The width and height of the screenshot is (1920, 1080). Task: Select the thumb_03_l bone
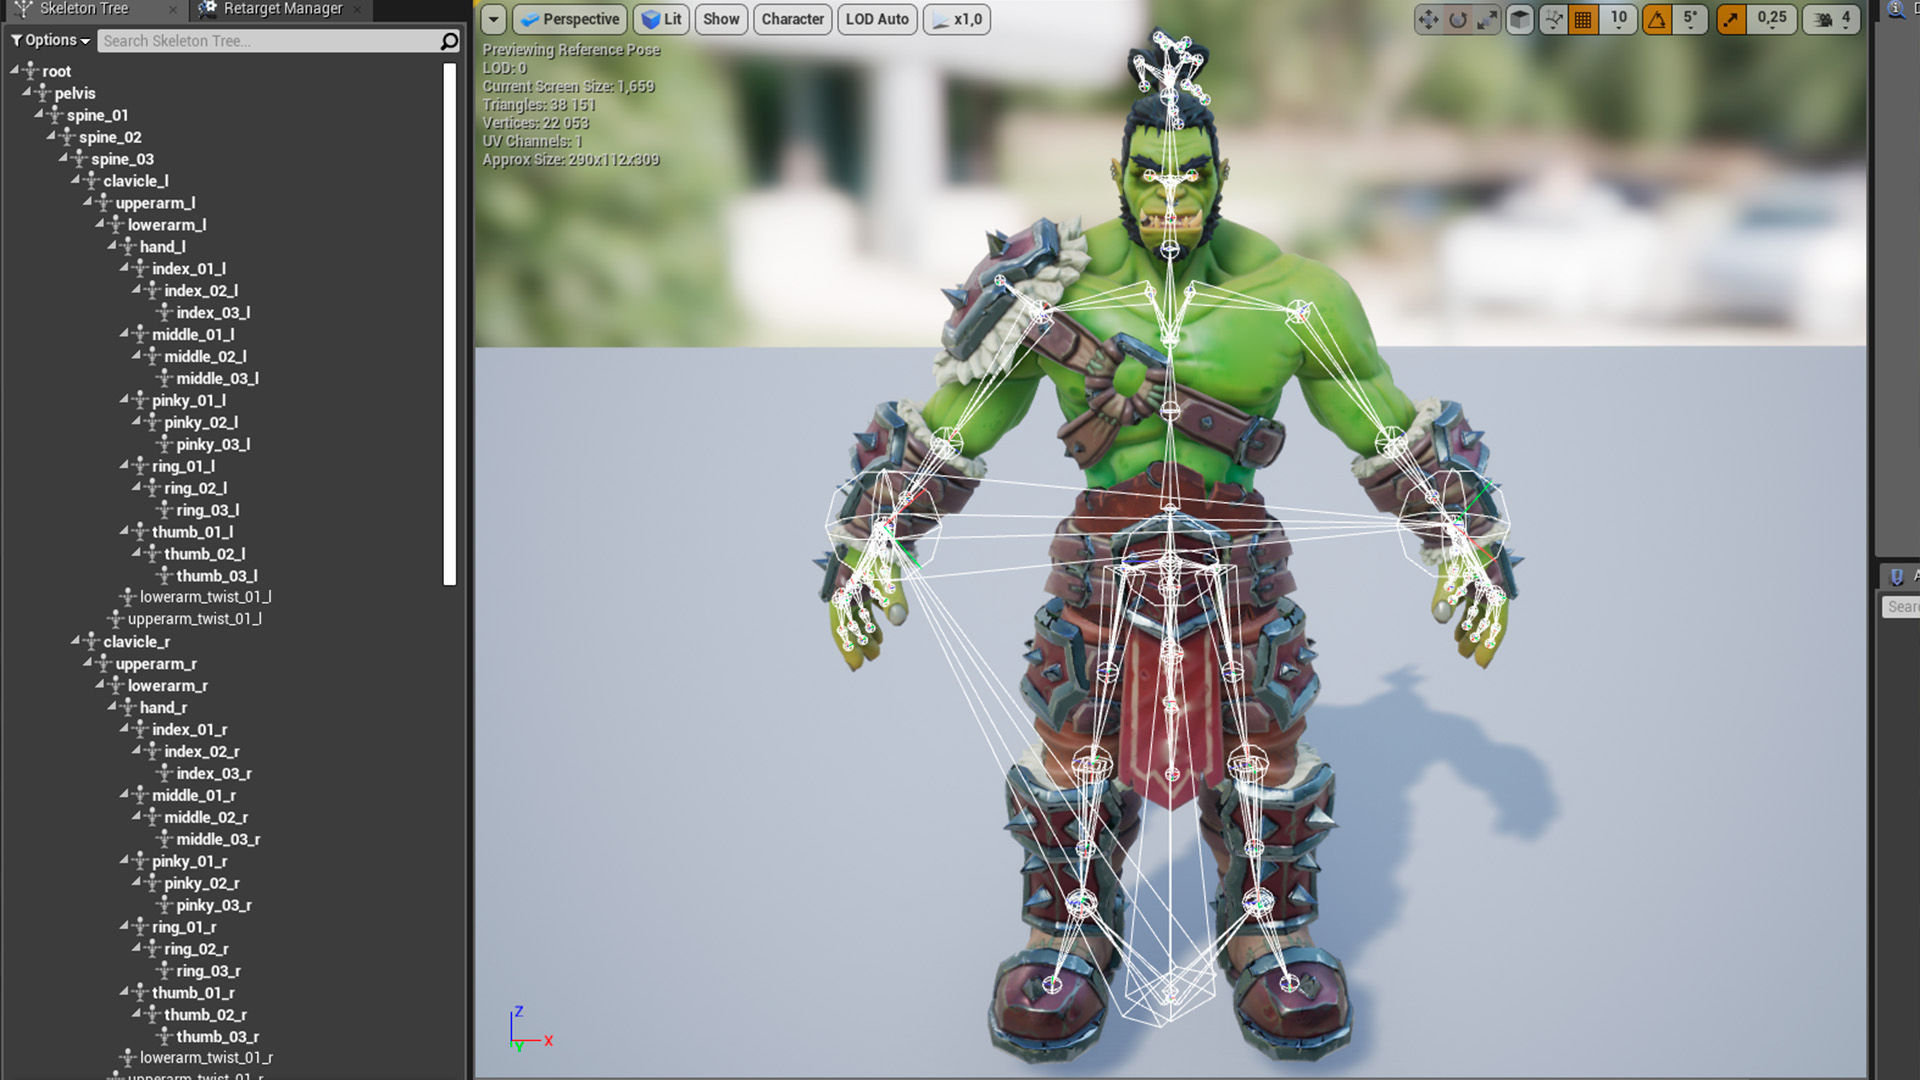tap(217, 576)
